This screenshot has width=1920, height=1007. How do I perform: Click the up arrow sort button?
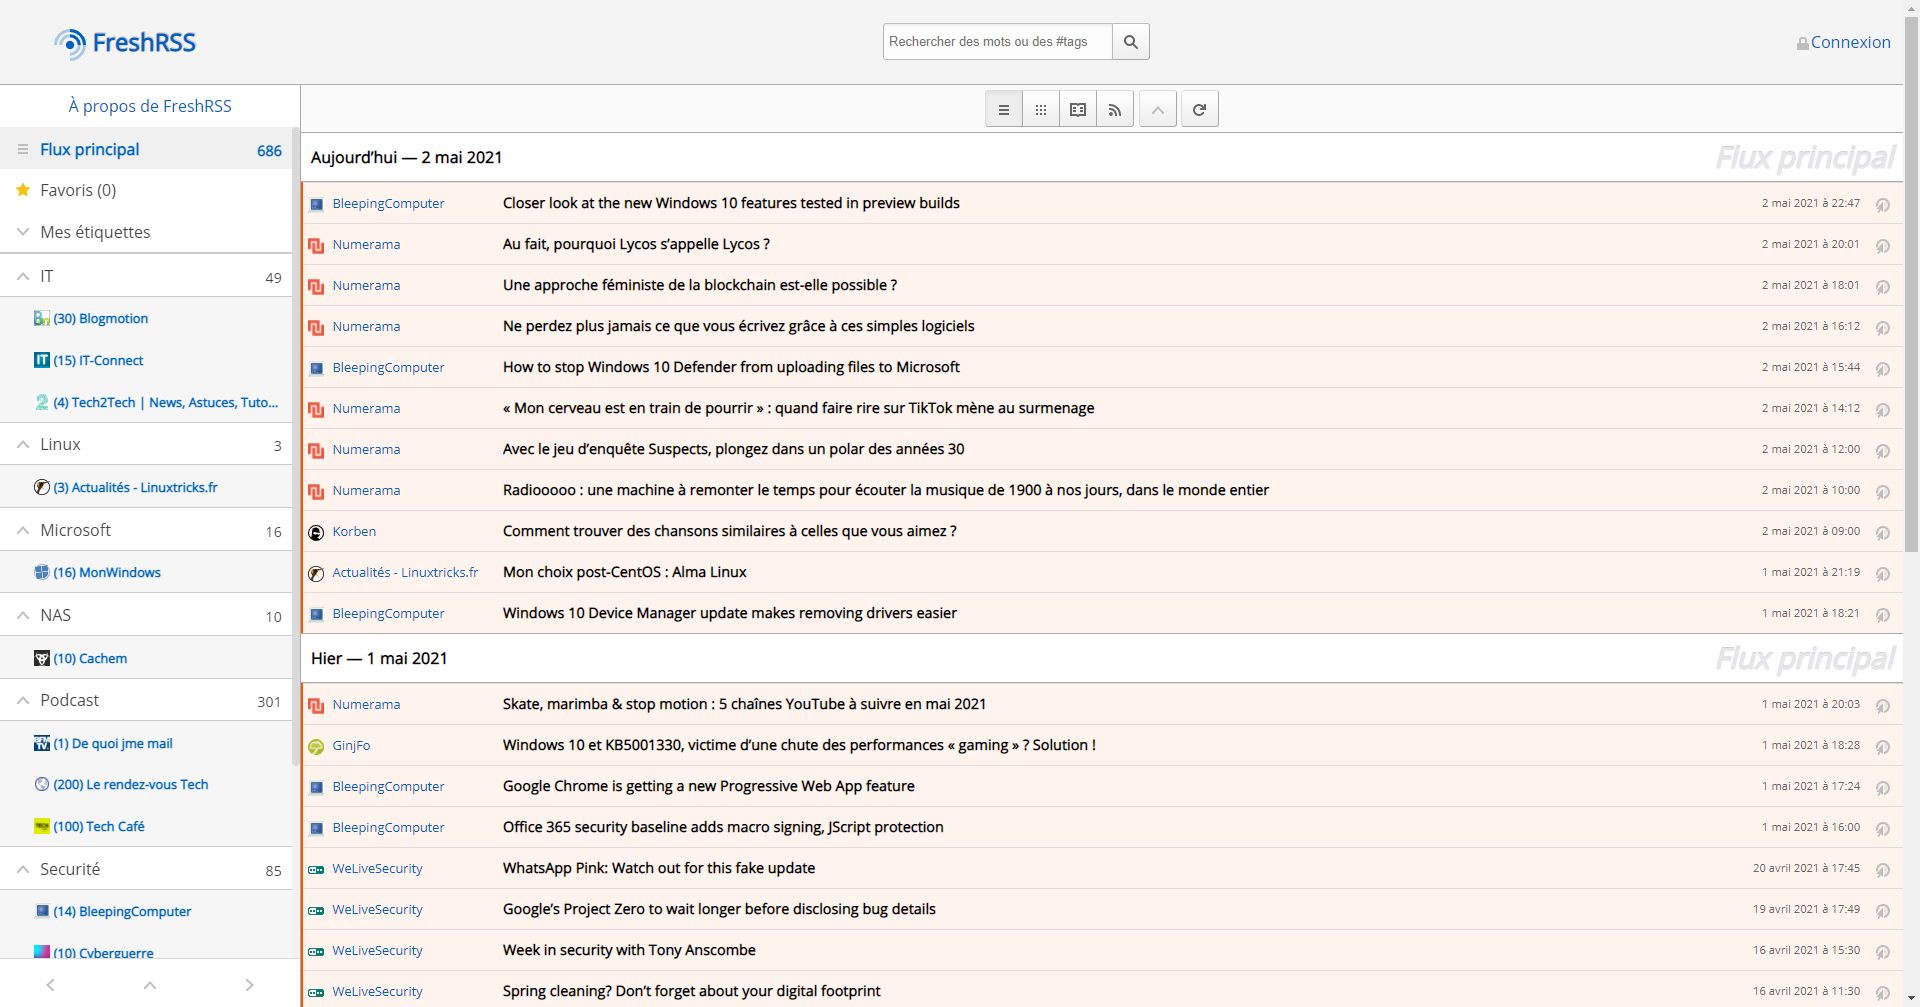pyautogui.click(x=1158, y=110)
